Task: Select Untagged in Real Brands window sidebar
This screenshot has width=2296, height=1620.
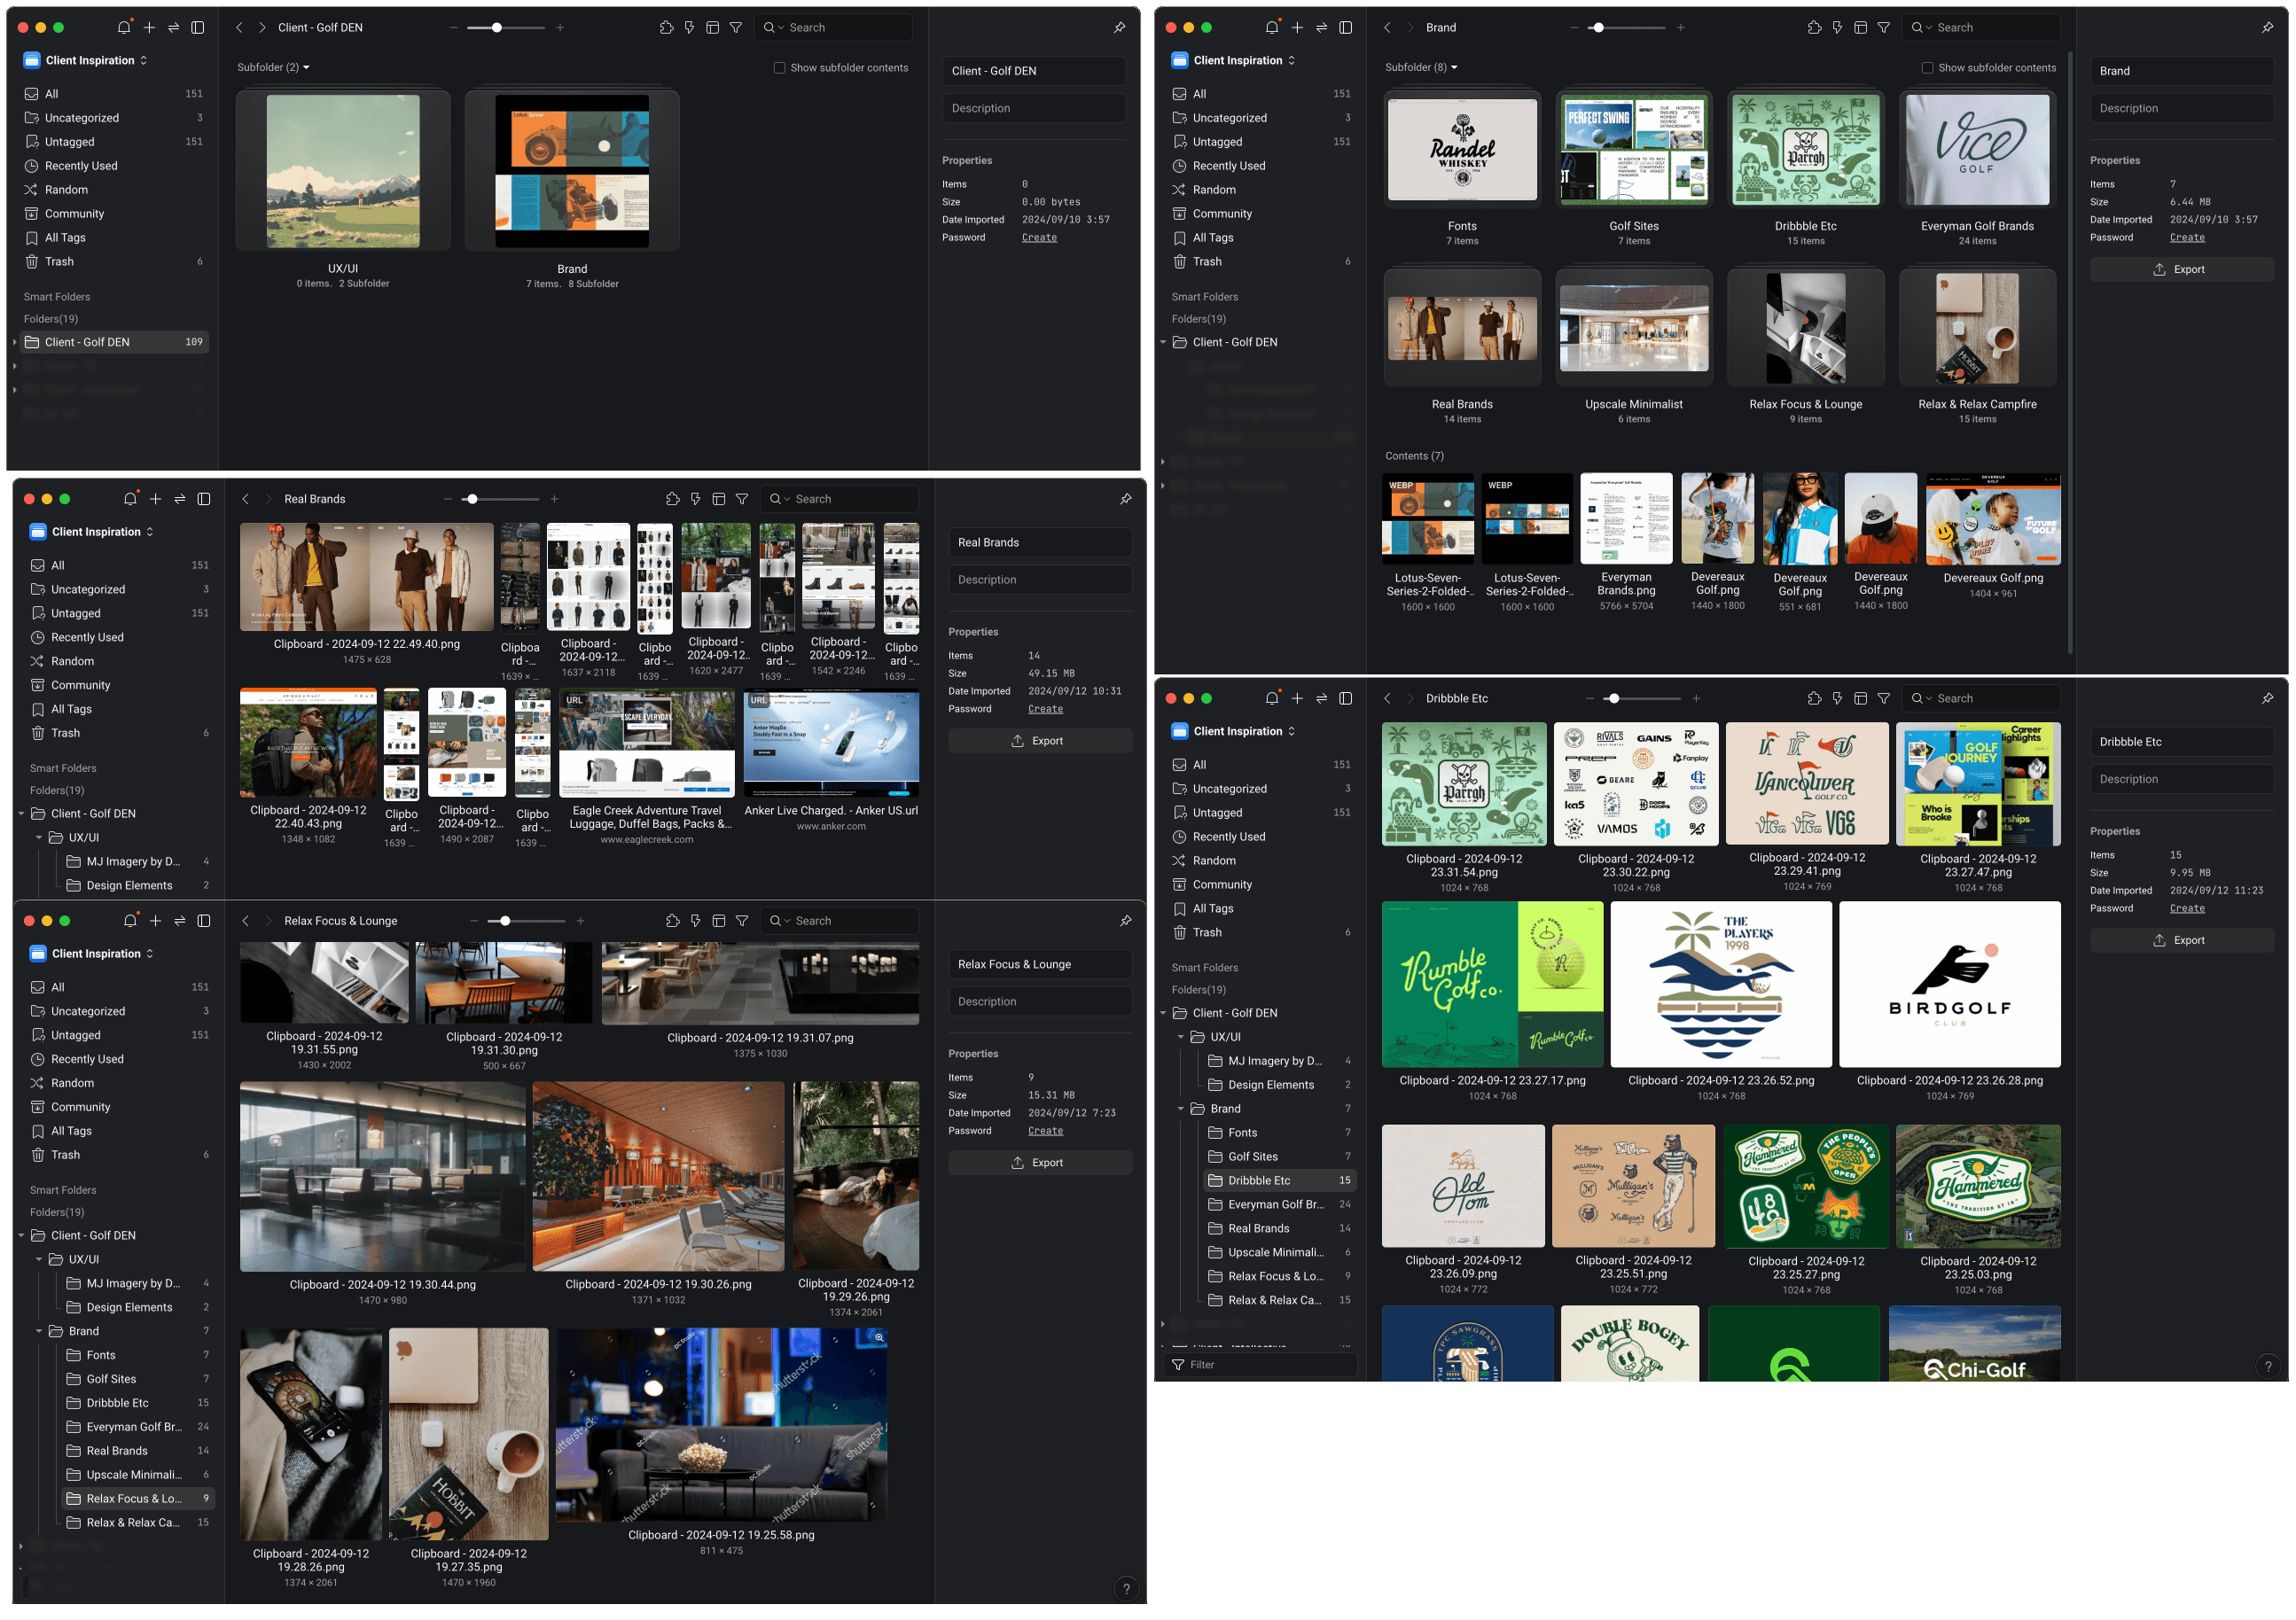Action: 120,613
